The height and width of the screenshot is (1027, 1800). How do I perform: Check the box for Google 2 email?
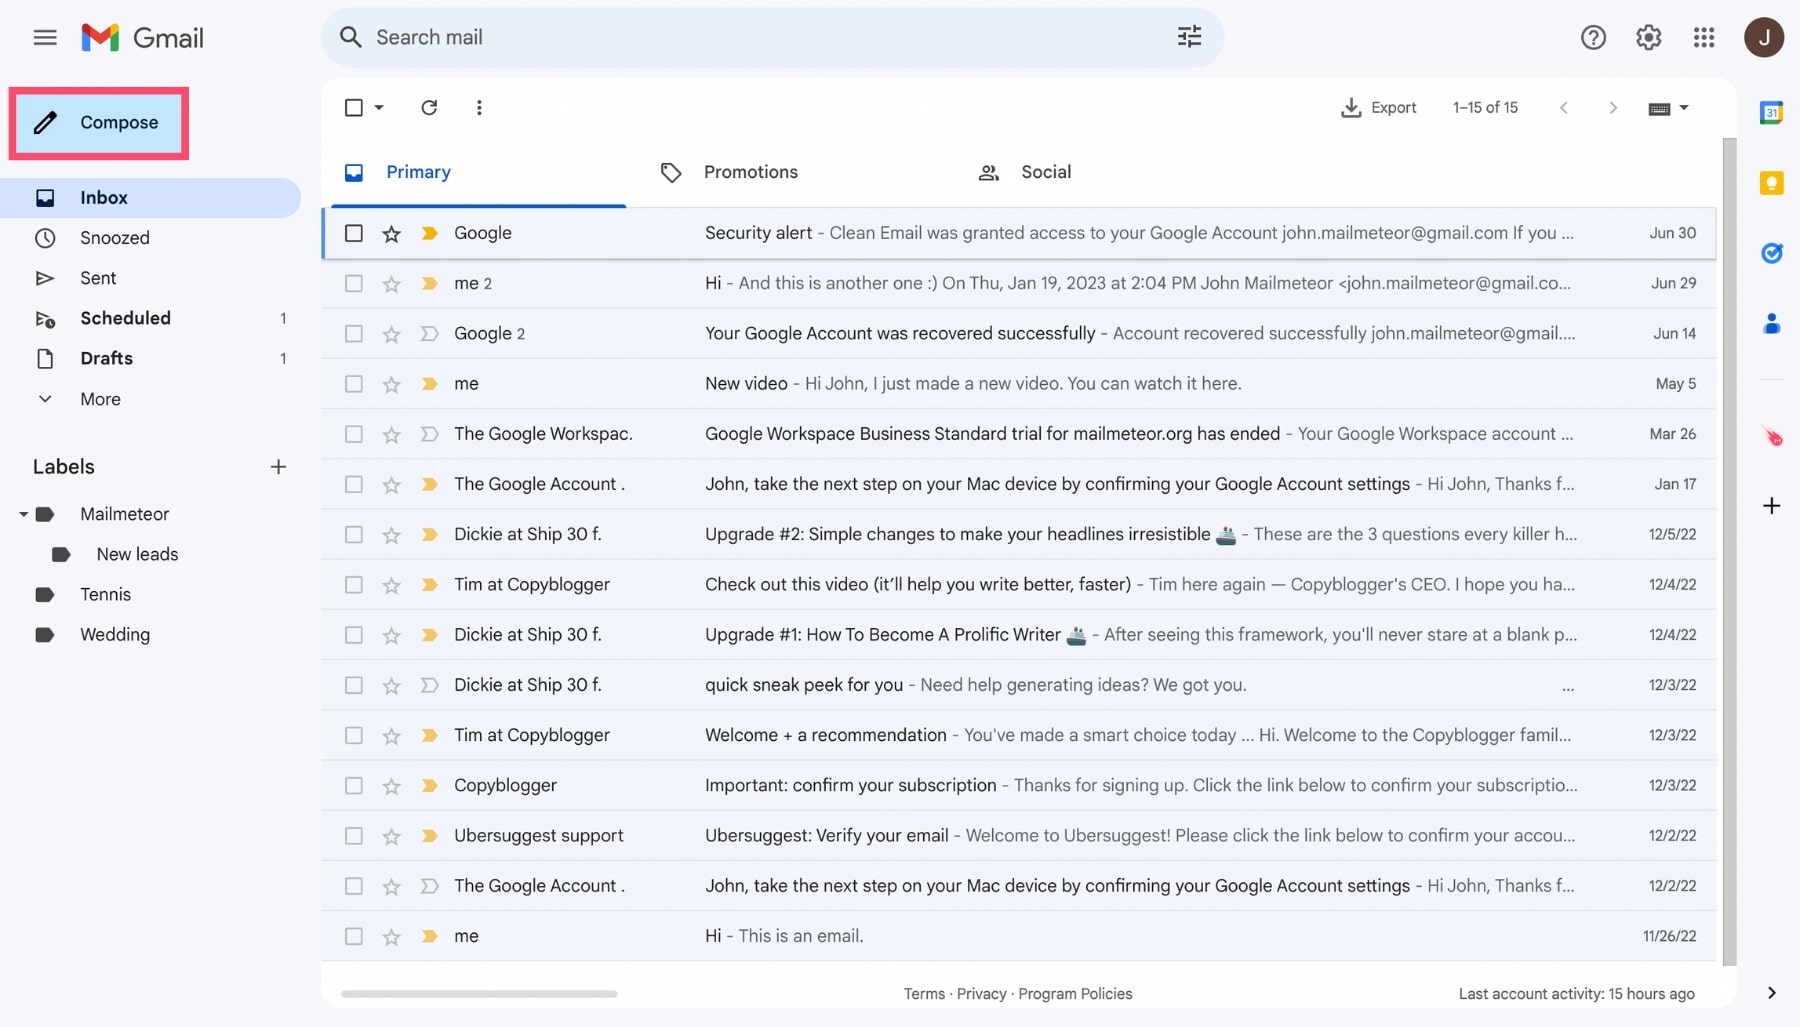coord(354,334)
